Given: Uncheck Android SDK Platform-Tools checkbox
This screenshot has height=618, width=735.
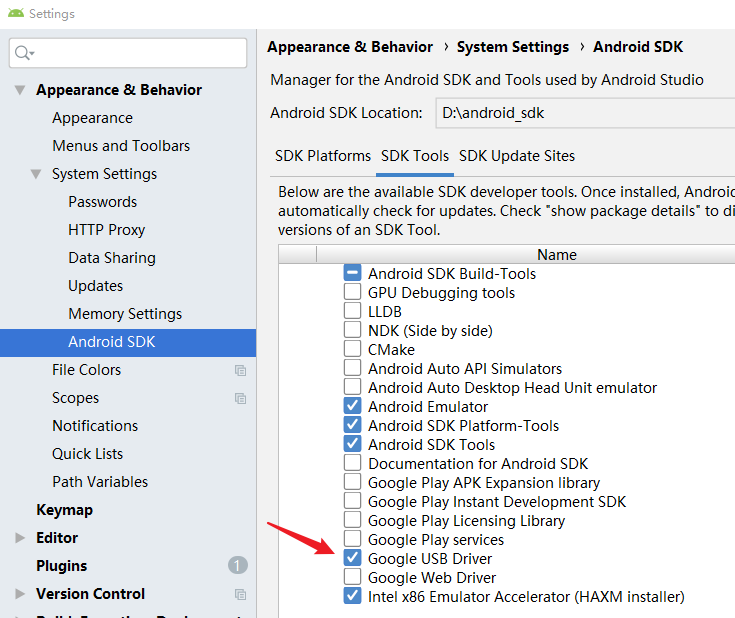Looking at the screenshot, I should coord(352,425).
